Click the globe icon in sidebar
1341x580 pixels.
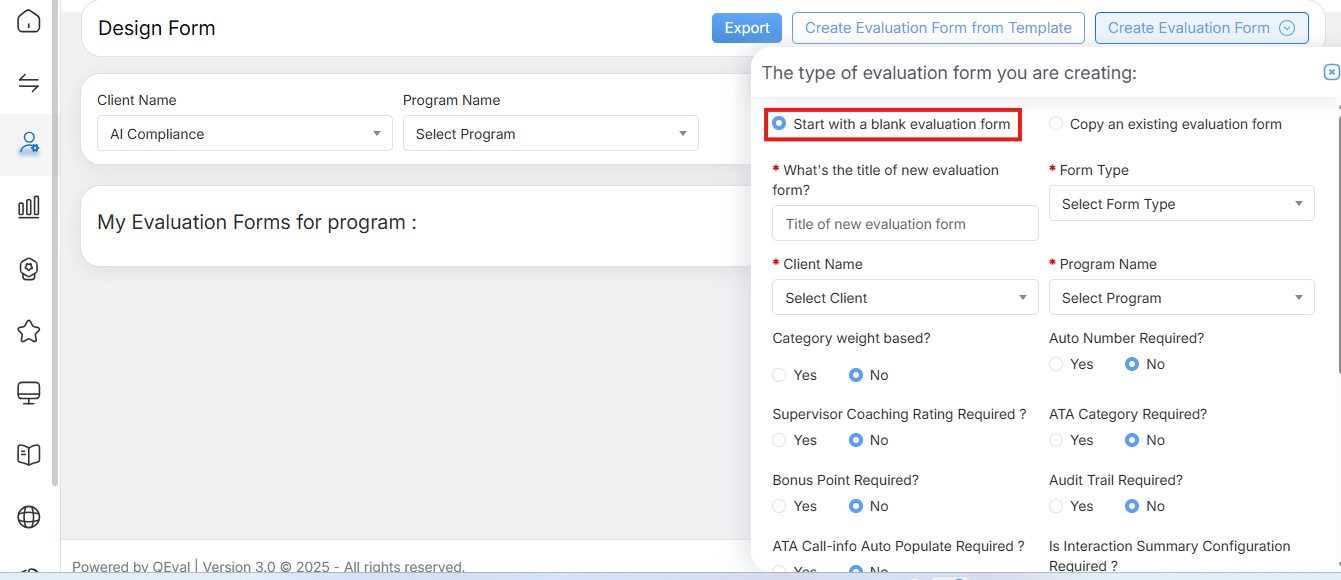pyautogui.click(x=29, y=517)
